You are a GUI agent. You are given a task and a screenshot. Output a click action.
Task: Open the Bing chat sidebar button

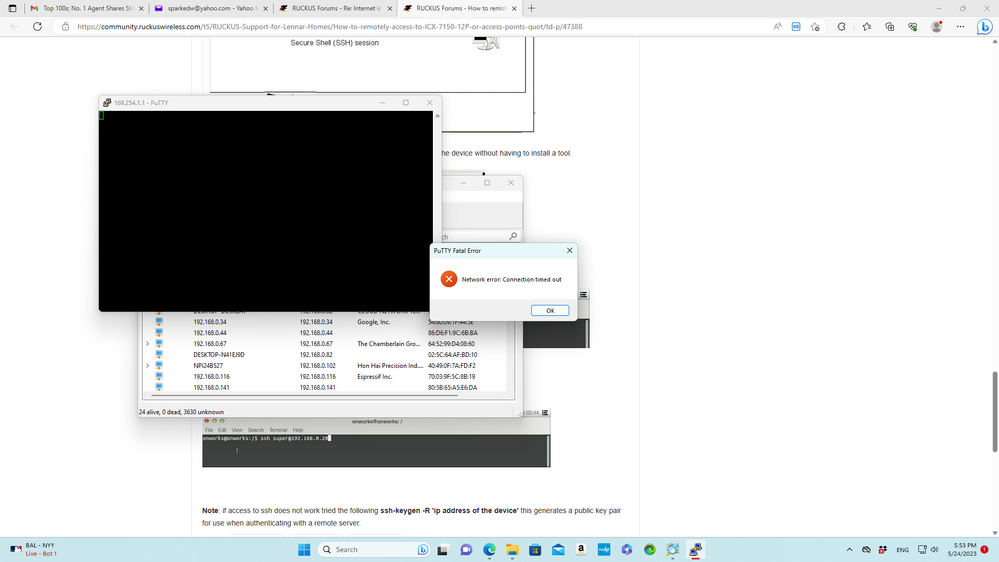[985, 27]
